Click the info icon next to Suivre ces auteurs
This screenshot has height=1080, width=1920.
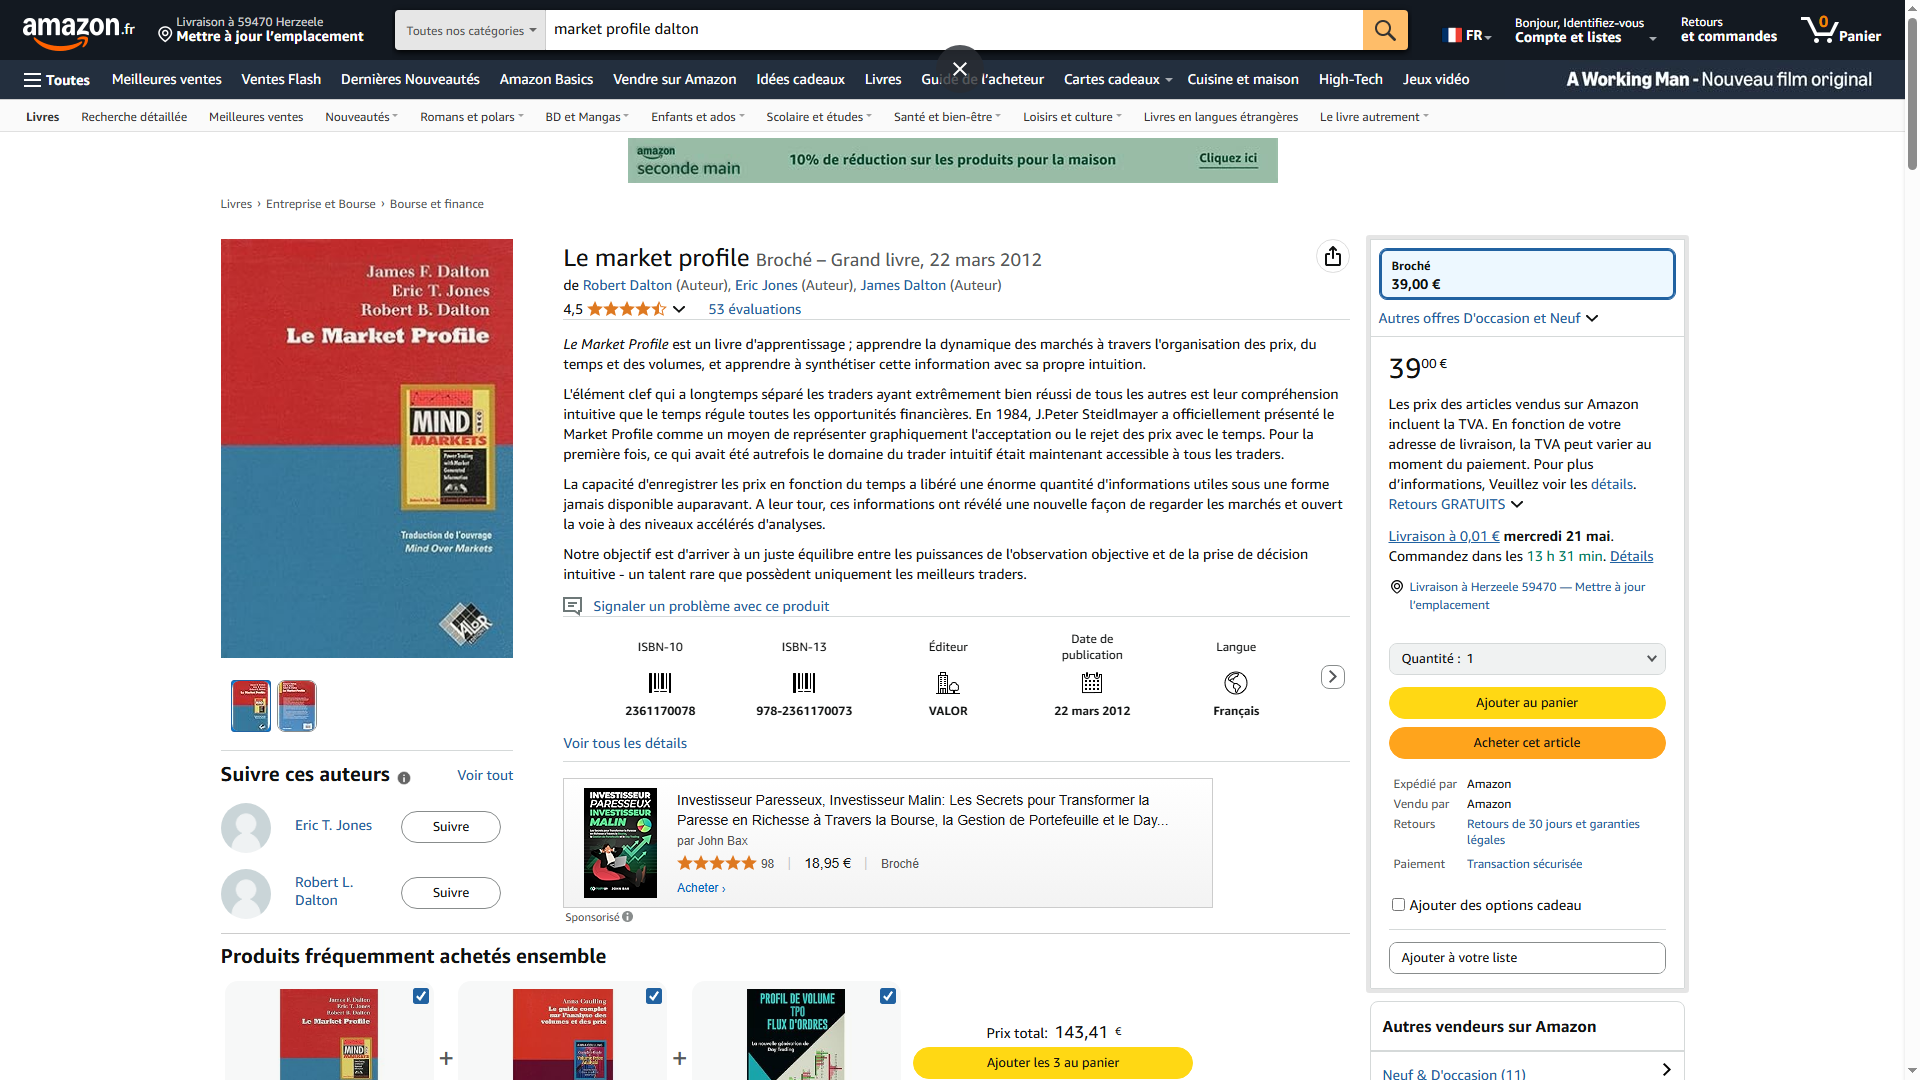point(404,778)
